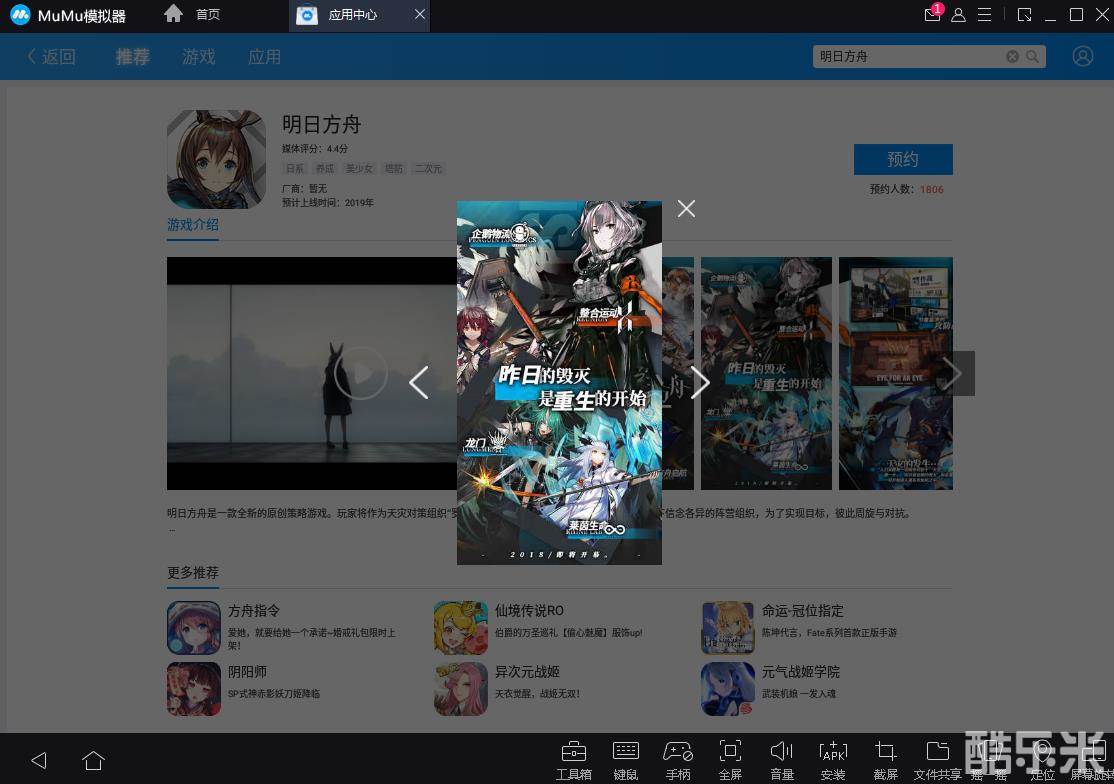Open 手柄 gamepad settings
1114x784 pixels.
(678, 759)
